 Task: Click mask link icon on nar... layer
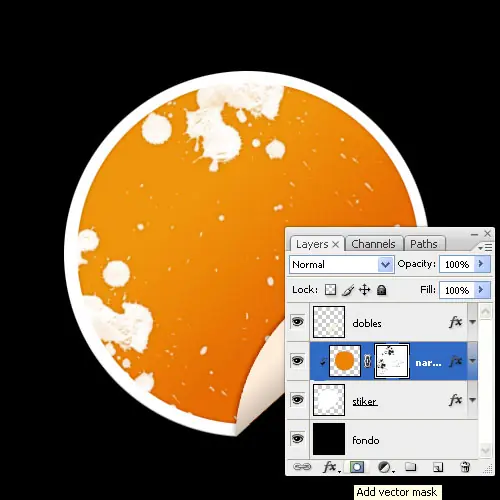368,361
